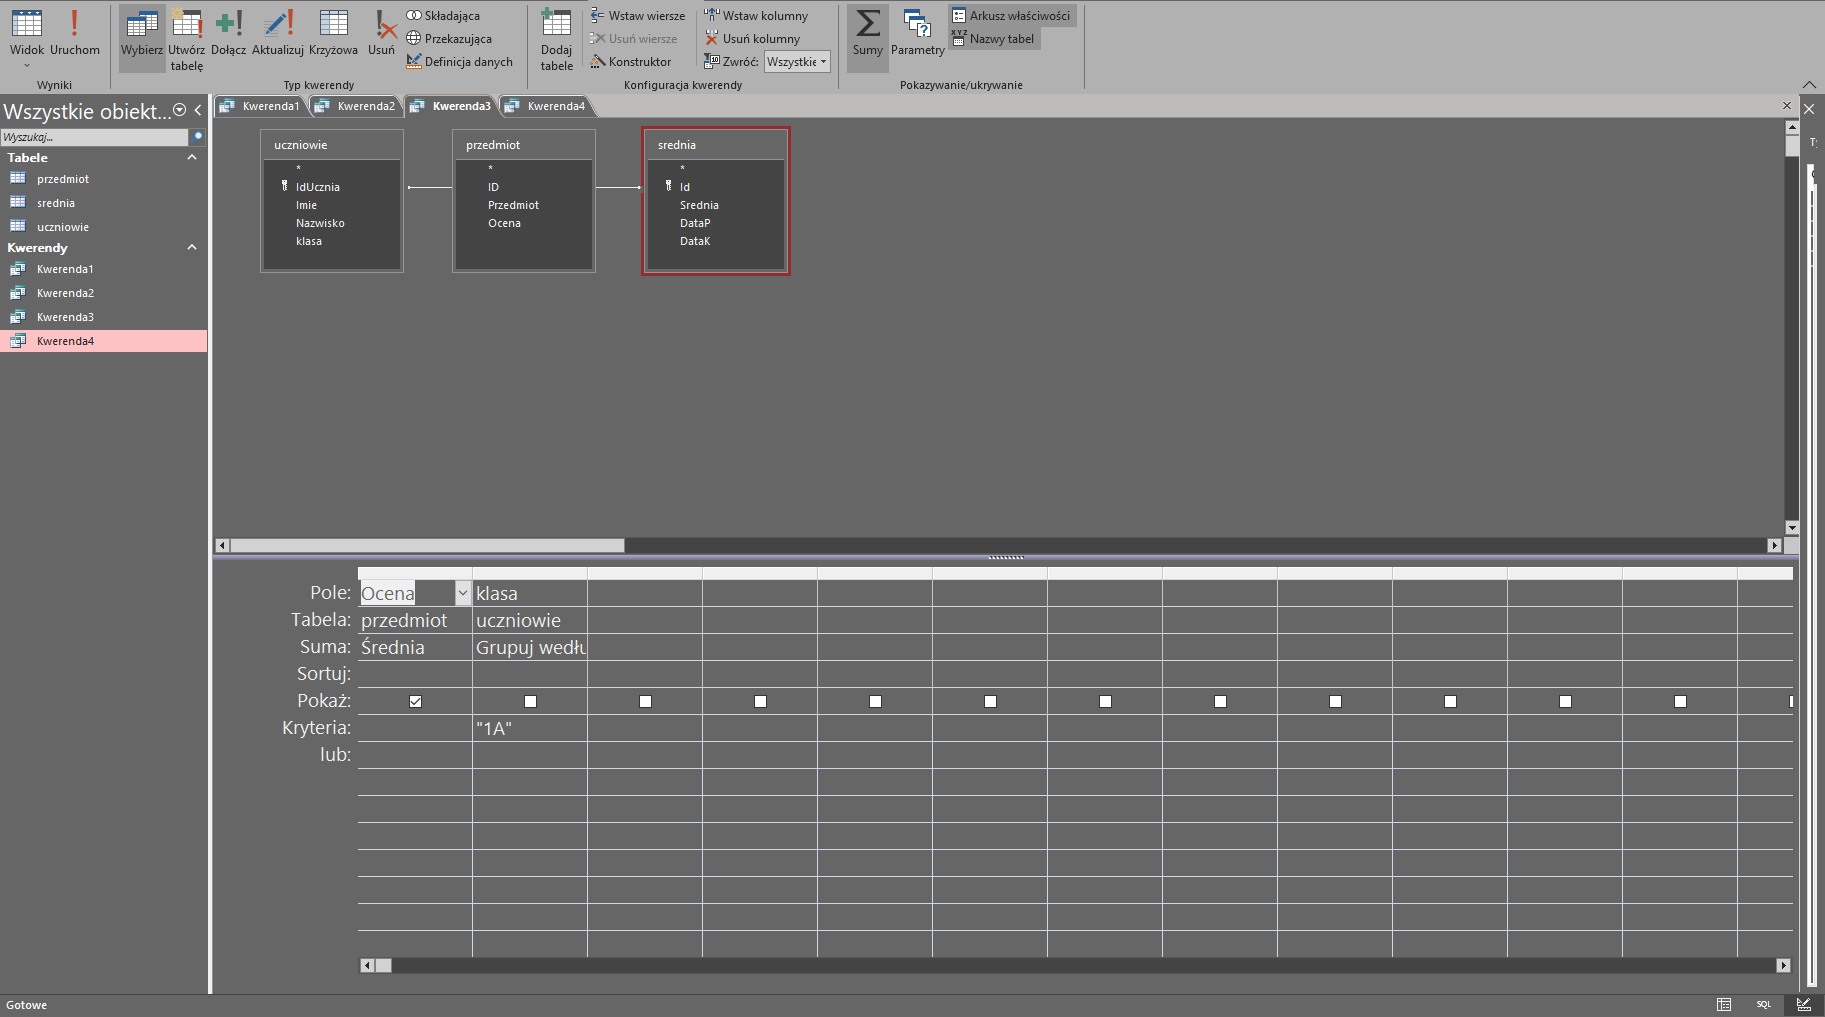Click the Sumy totals icon
The image size is (1825, 1017).
coord(867,33)
